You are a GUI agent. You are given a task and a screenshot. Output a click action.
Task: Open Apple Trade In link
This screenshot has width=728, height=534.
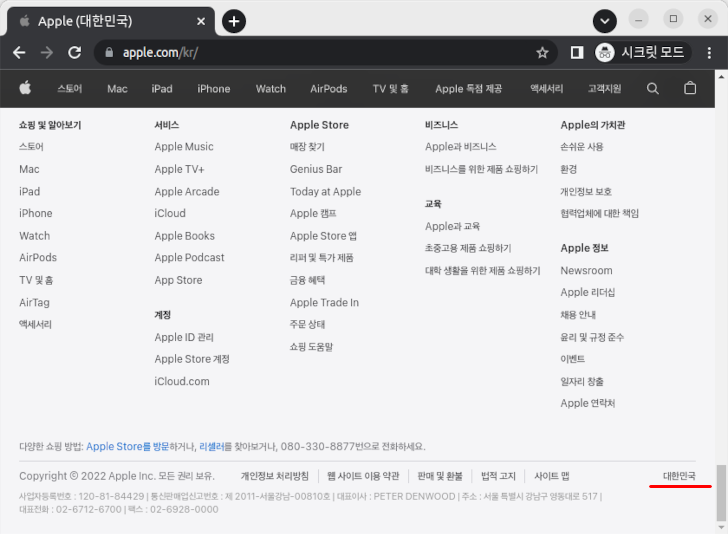(x=324, y=302)
